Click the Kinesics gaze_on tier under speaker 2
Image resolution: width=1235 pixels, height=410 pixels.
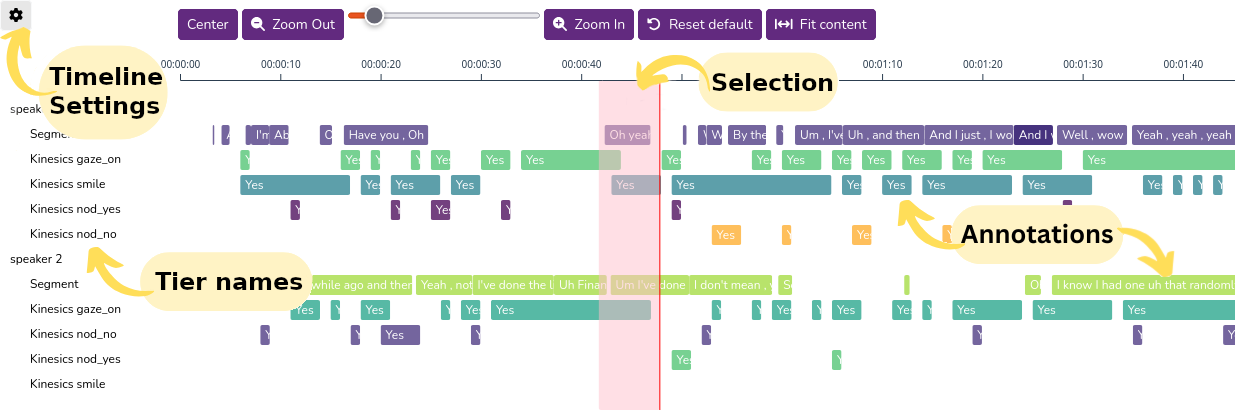(x=75, y=309)
